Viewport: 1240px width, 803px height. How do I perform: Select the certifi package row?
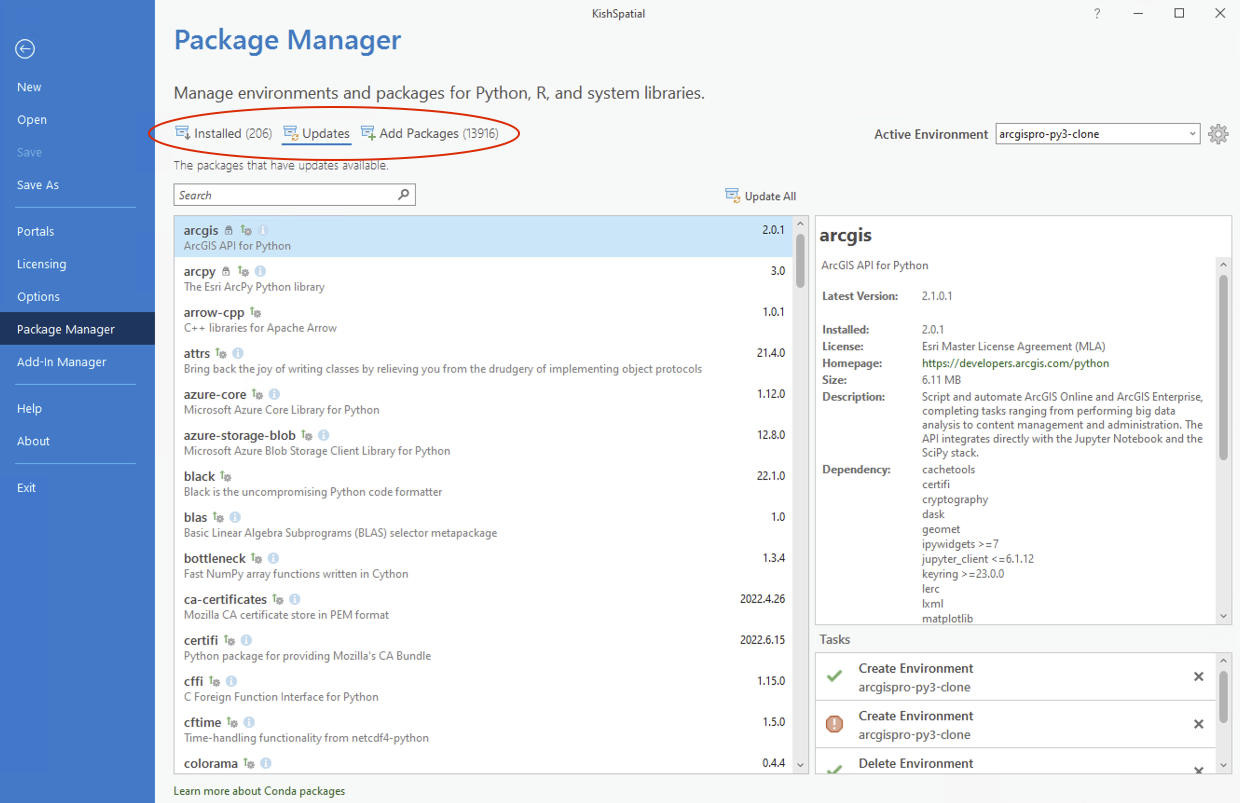coord(484,647)
